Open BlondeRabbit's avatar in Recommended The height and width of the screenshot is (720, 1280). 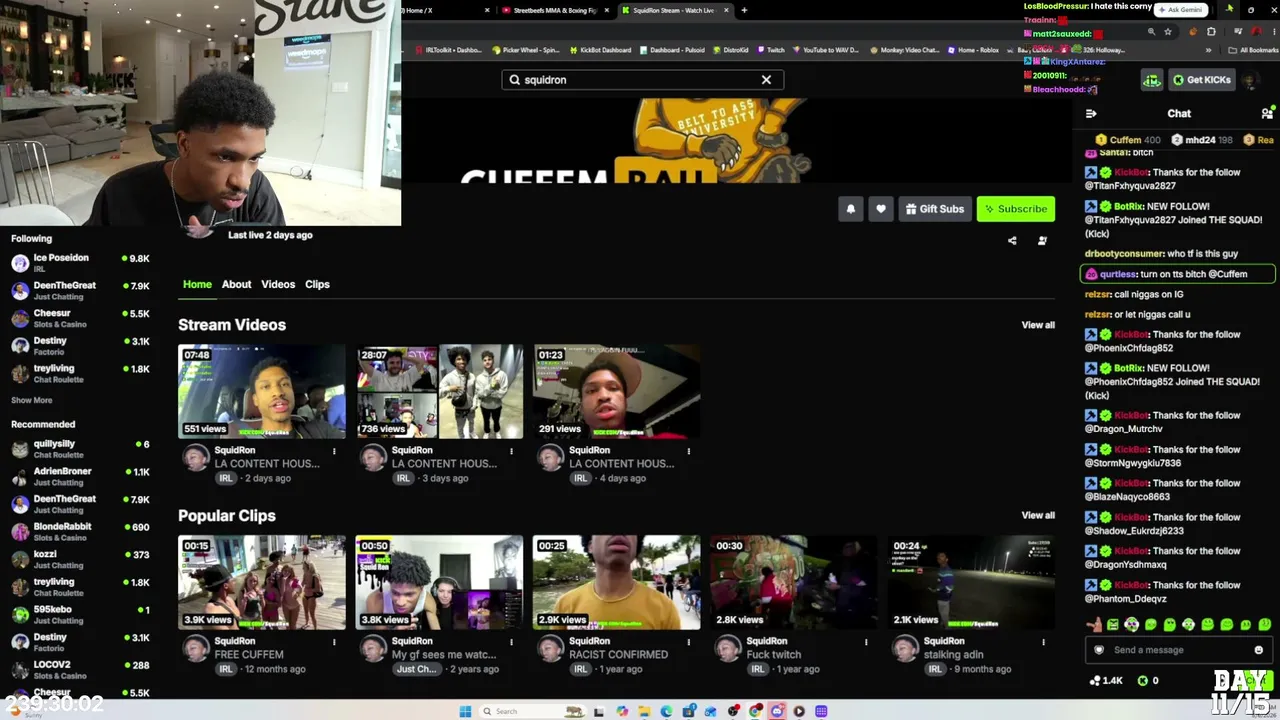[x=20, y=532]
